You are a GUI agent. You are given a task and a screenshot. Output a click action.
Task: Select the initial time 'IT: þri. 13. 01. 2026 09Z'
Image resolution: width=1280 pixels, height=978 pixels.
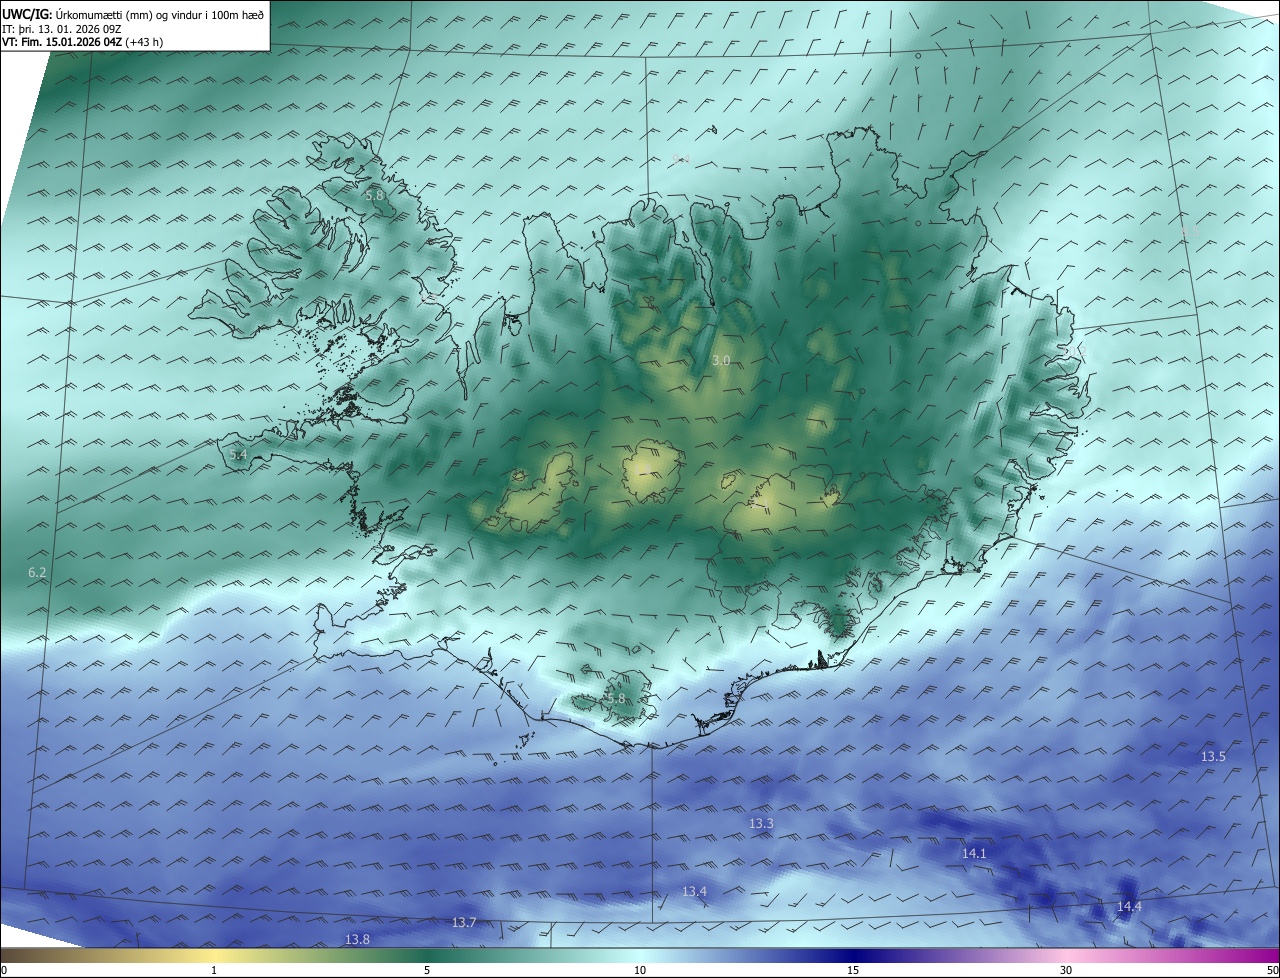tap(62, 29)
